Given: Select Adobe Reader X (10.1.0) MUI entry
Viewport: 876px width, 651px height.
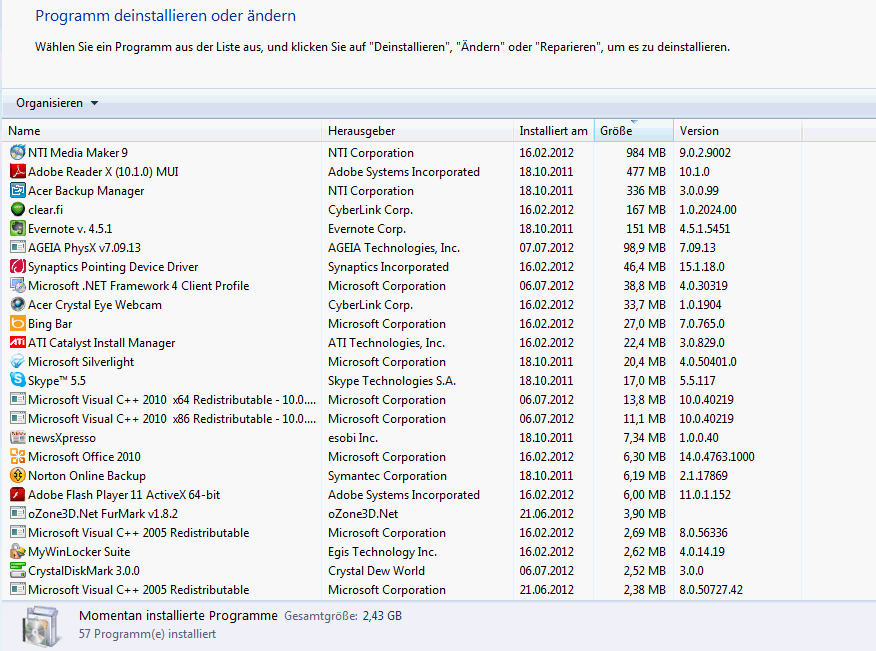Looking at the screenshot, I should tap(103, 172).
